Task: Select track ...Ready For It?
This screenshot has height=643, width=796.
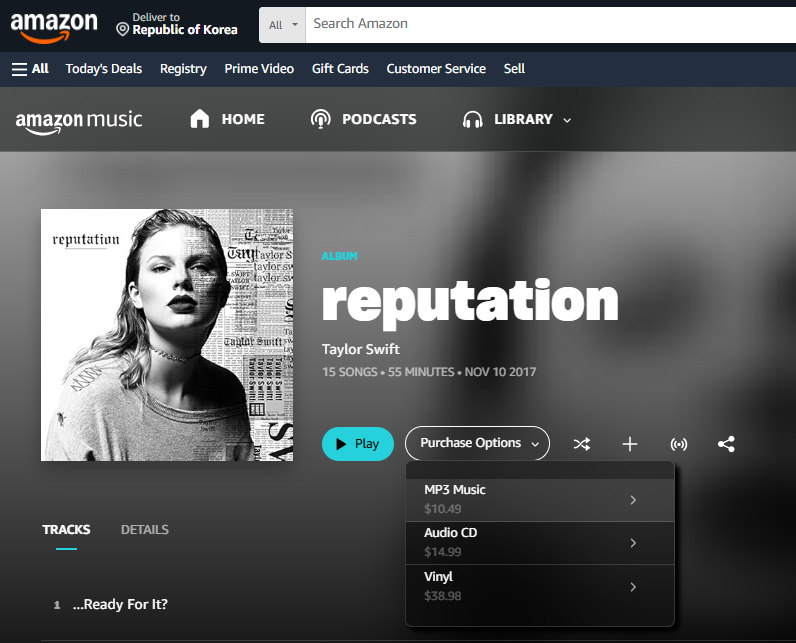Action: [x=120, y=604]
